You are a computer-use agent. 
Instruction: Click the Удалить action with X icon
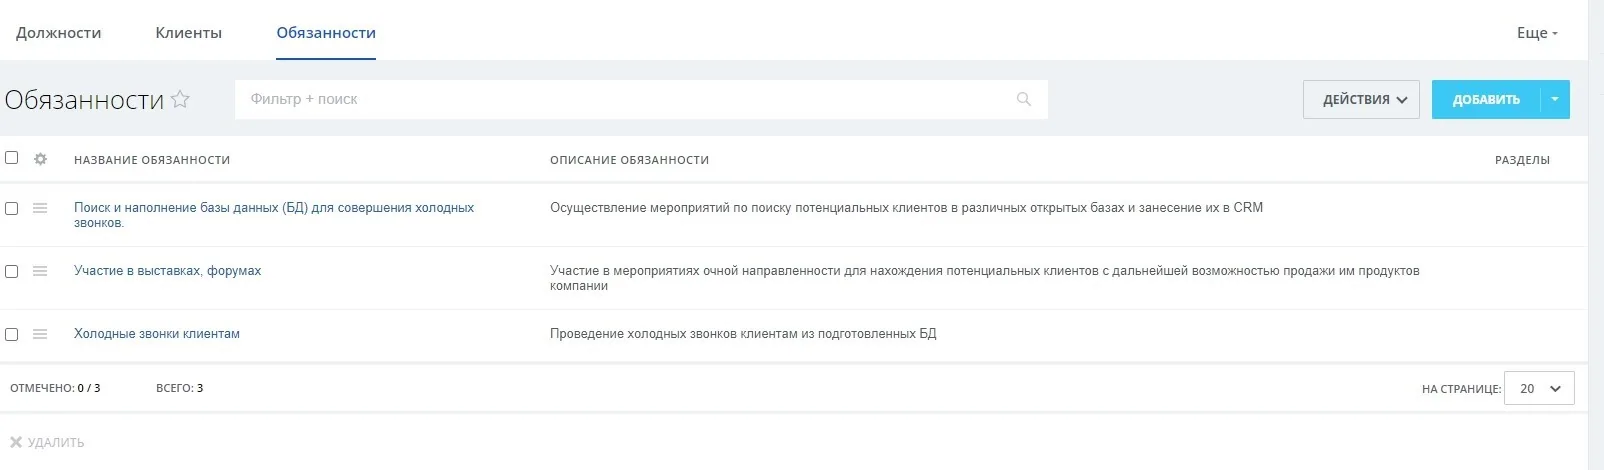pyautogui.click(x=47, y=442)
